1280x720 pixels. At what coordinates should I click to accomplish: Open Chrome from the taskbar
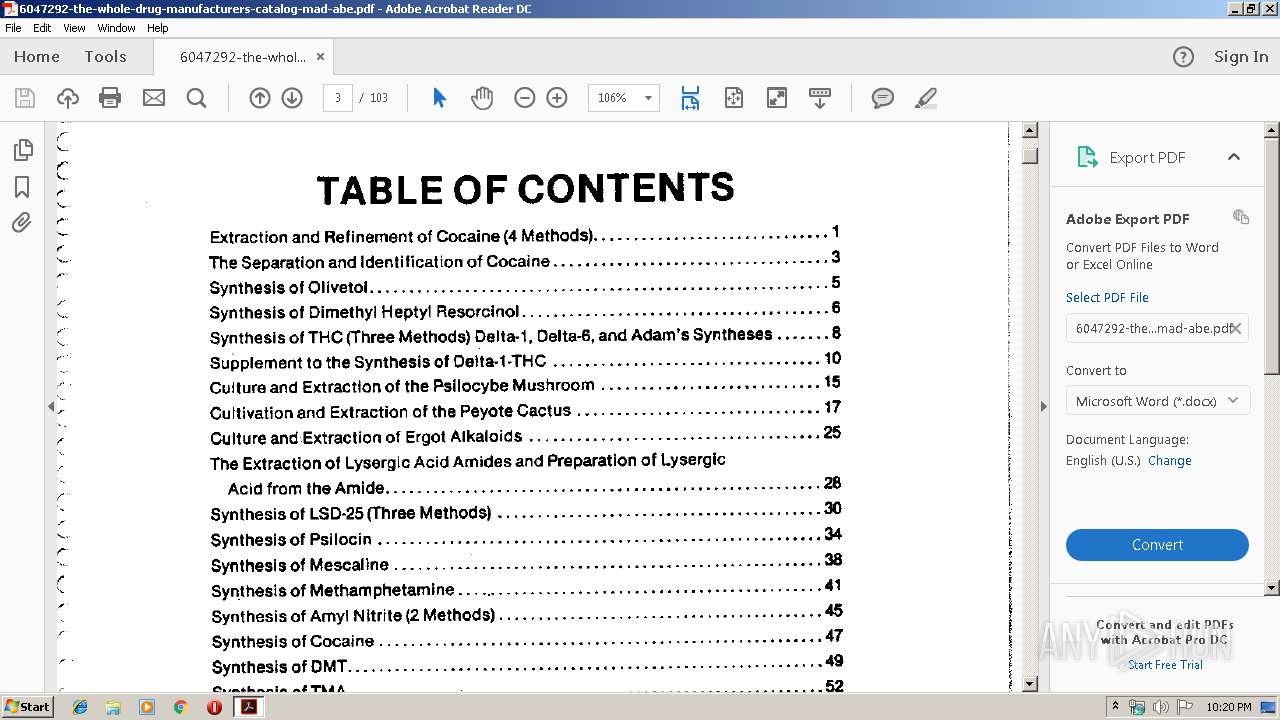180,707
